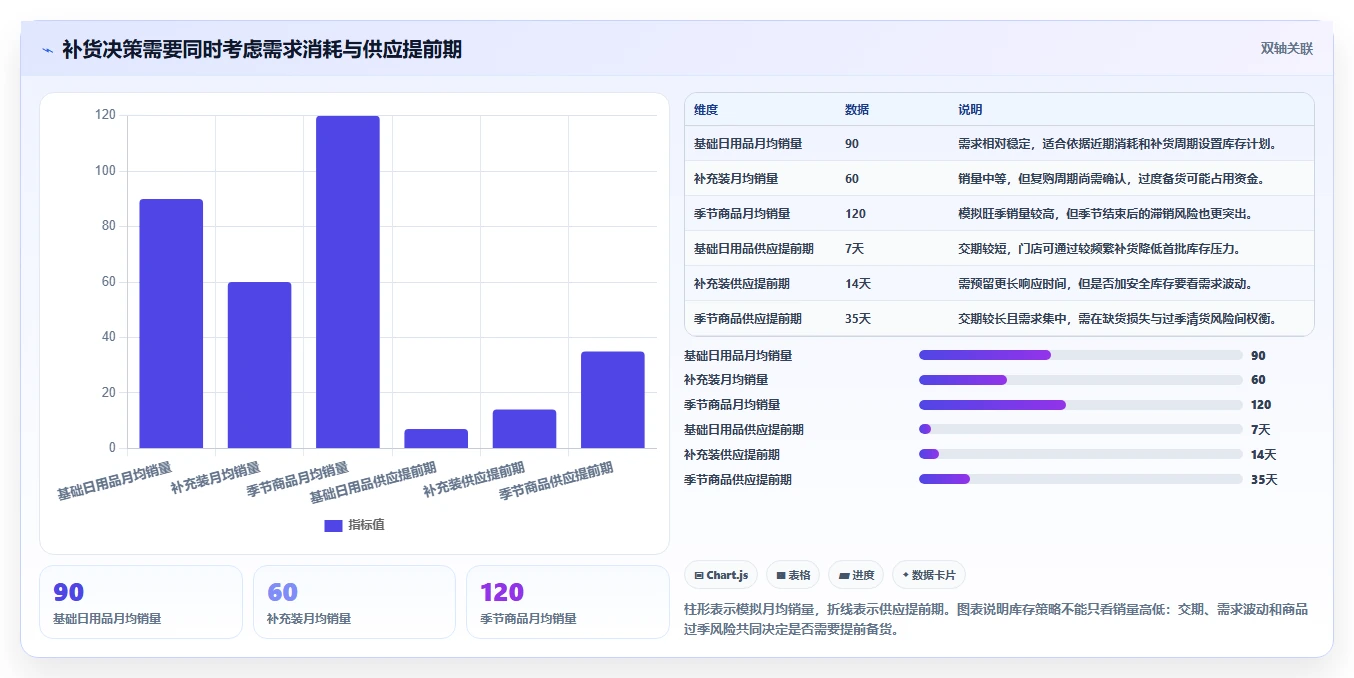Click the Chart.js chip
Viewport: 1354px width, 678px height.
coord(721,575)
